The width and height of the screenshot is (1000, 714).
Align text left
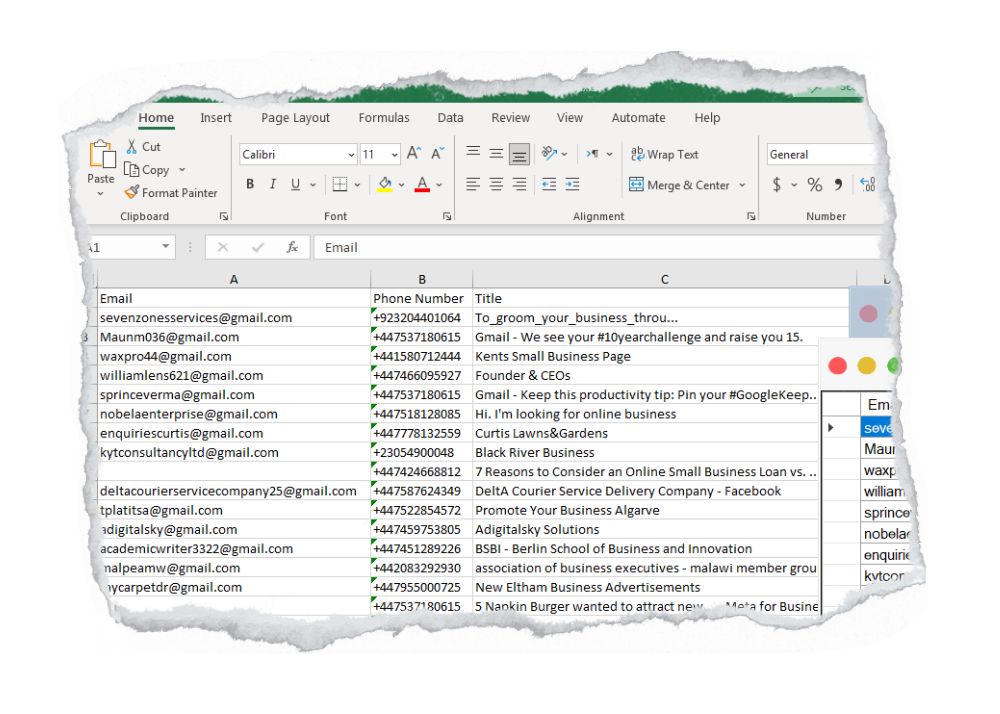click(473, 185)
